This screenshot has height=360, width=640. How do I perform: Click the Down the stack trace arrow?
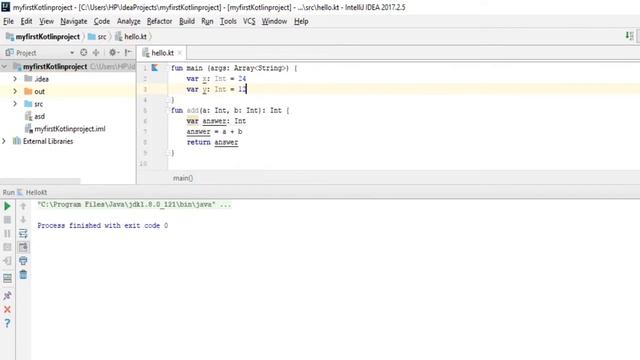[23, 220]
